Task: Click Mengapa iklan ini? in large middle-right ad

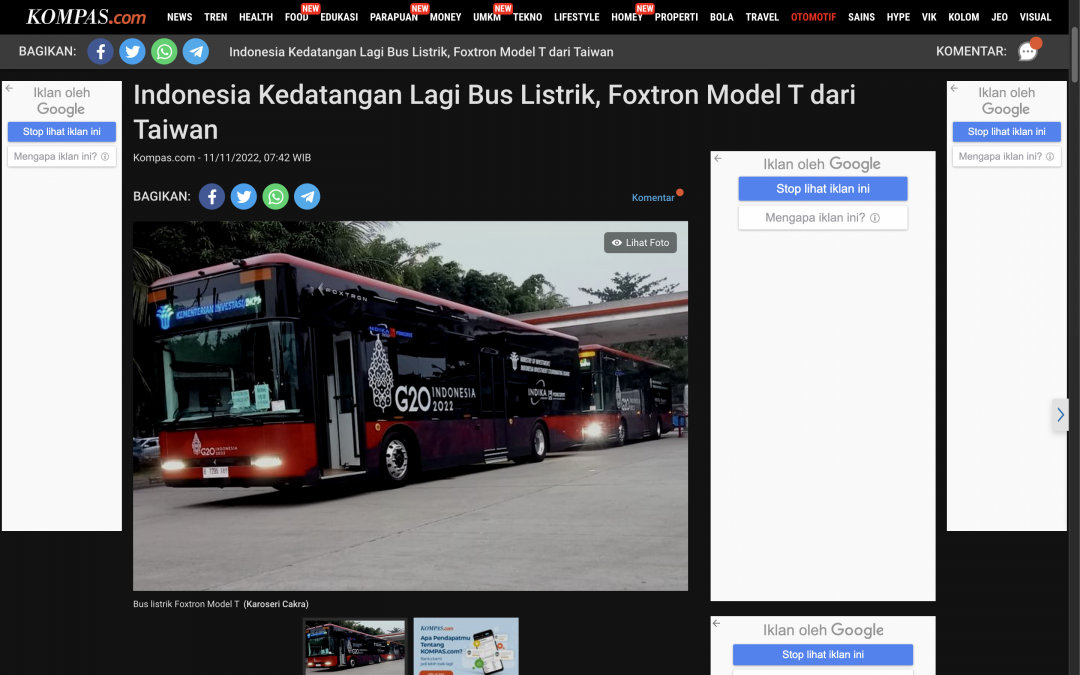Action: point(823,218)
